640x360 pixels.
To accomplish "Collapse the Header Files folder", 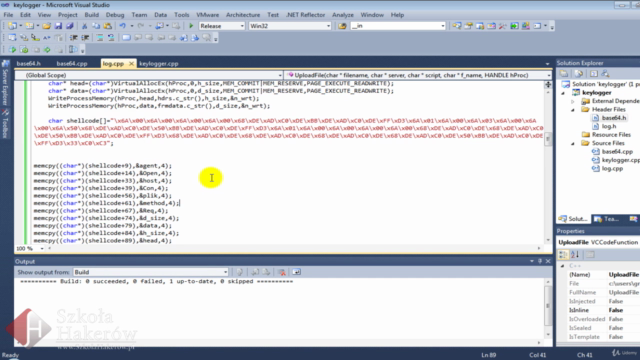I will pyautogui.click(x=572, y=110).
